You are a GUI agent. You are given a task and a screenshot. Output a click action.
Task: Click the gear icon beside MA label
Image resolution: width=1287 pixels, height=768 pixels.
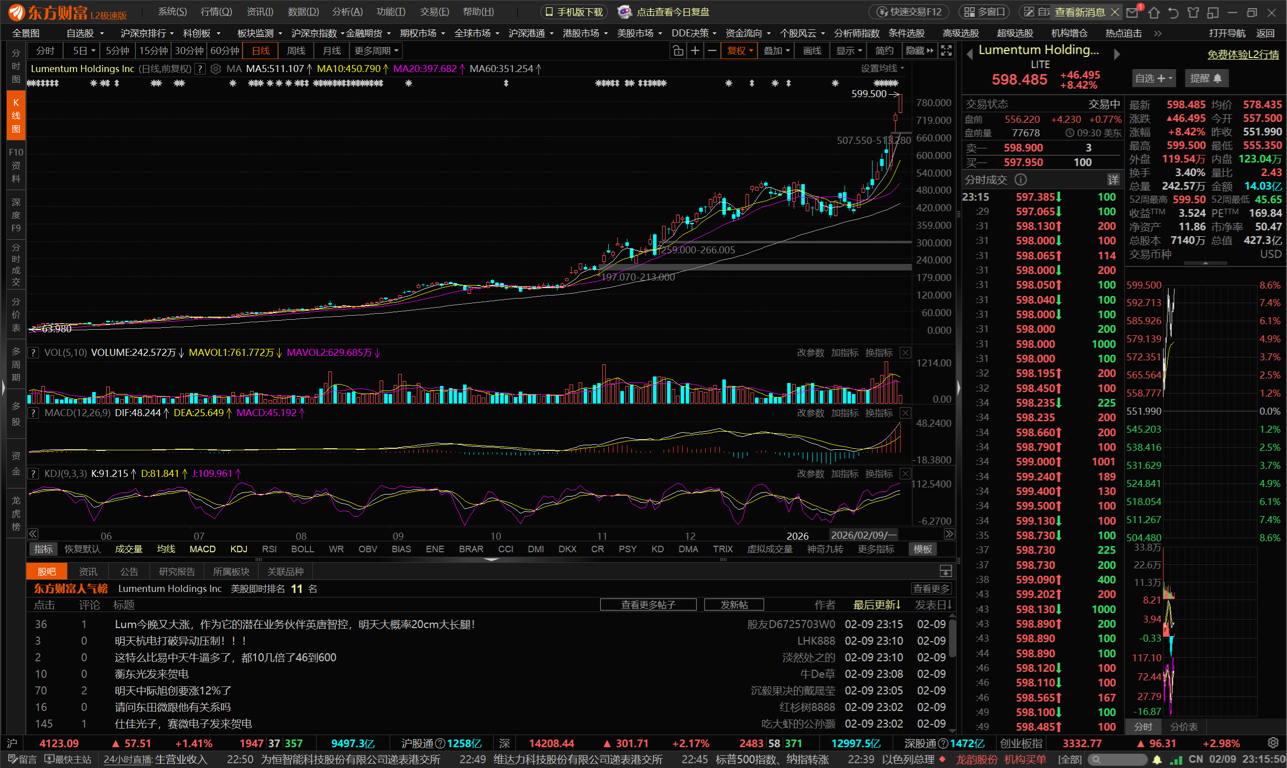coord(215,69)
